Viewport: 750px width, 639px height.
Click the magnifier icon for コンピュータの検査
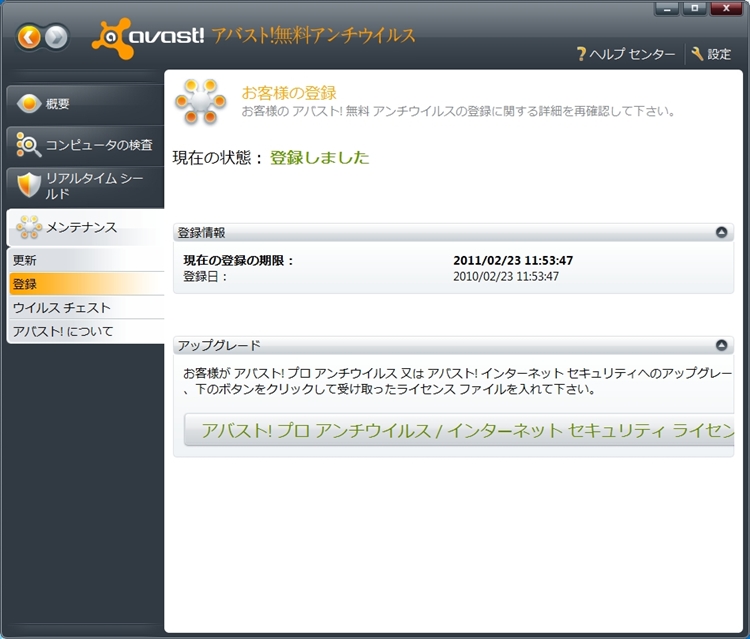pos(28,145)
